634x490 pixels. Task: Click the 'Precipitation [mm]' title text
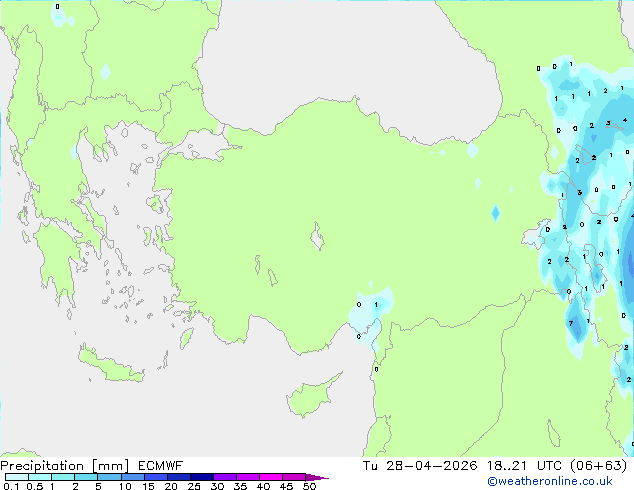click(64, 466)
